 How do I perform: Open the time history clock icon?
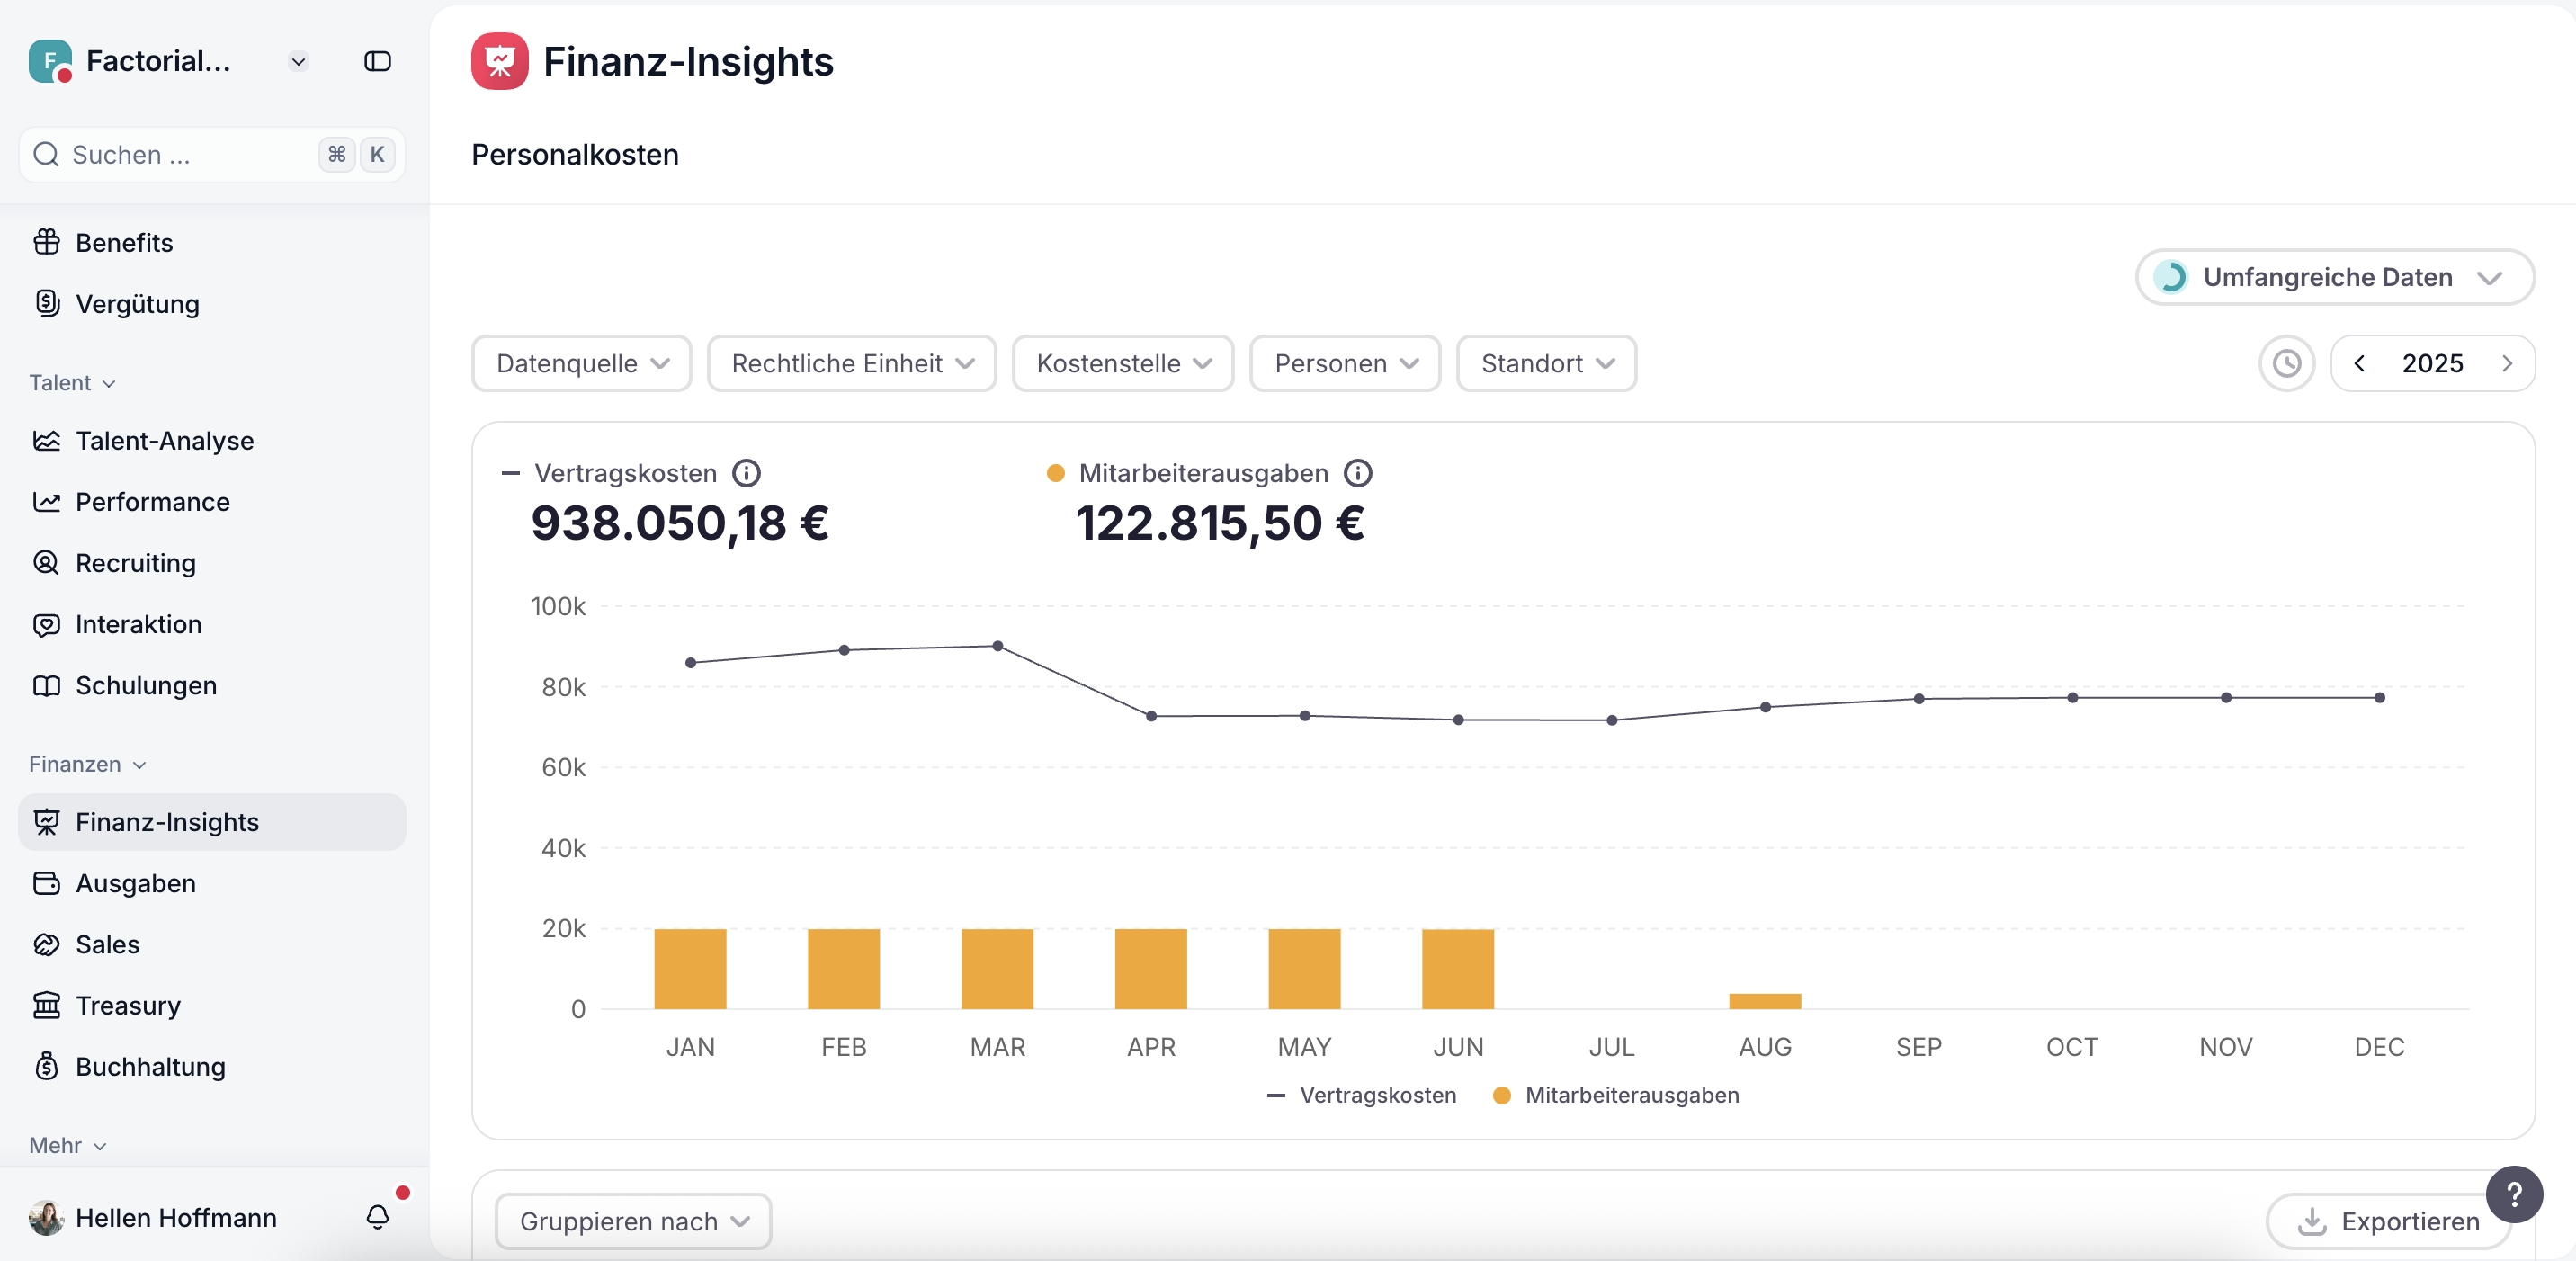tap(2286, 363)
